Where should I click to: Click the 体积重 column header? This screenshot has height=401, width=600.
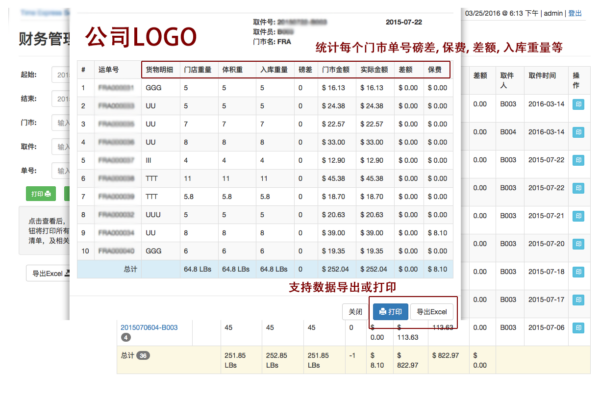[x=232, y=70]
